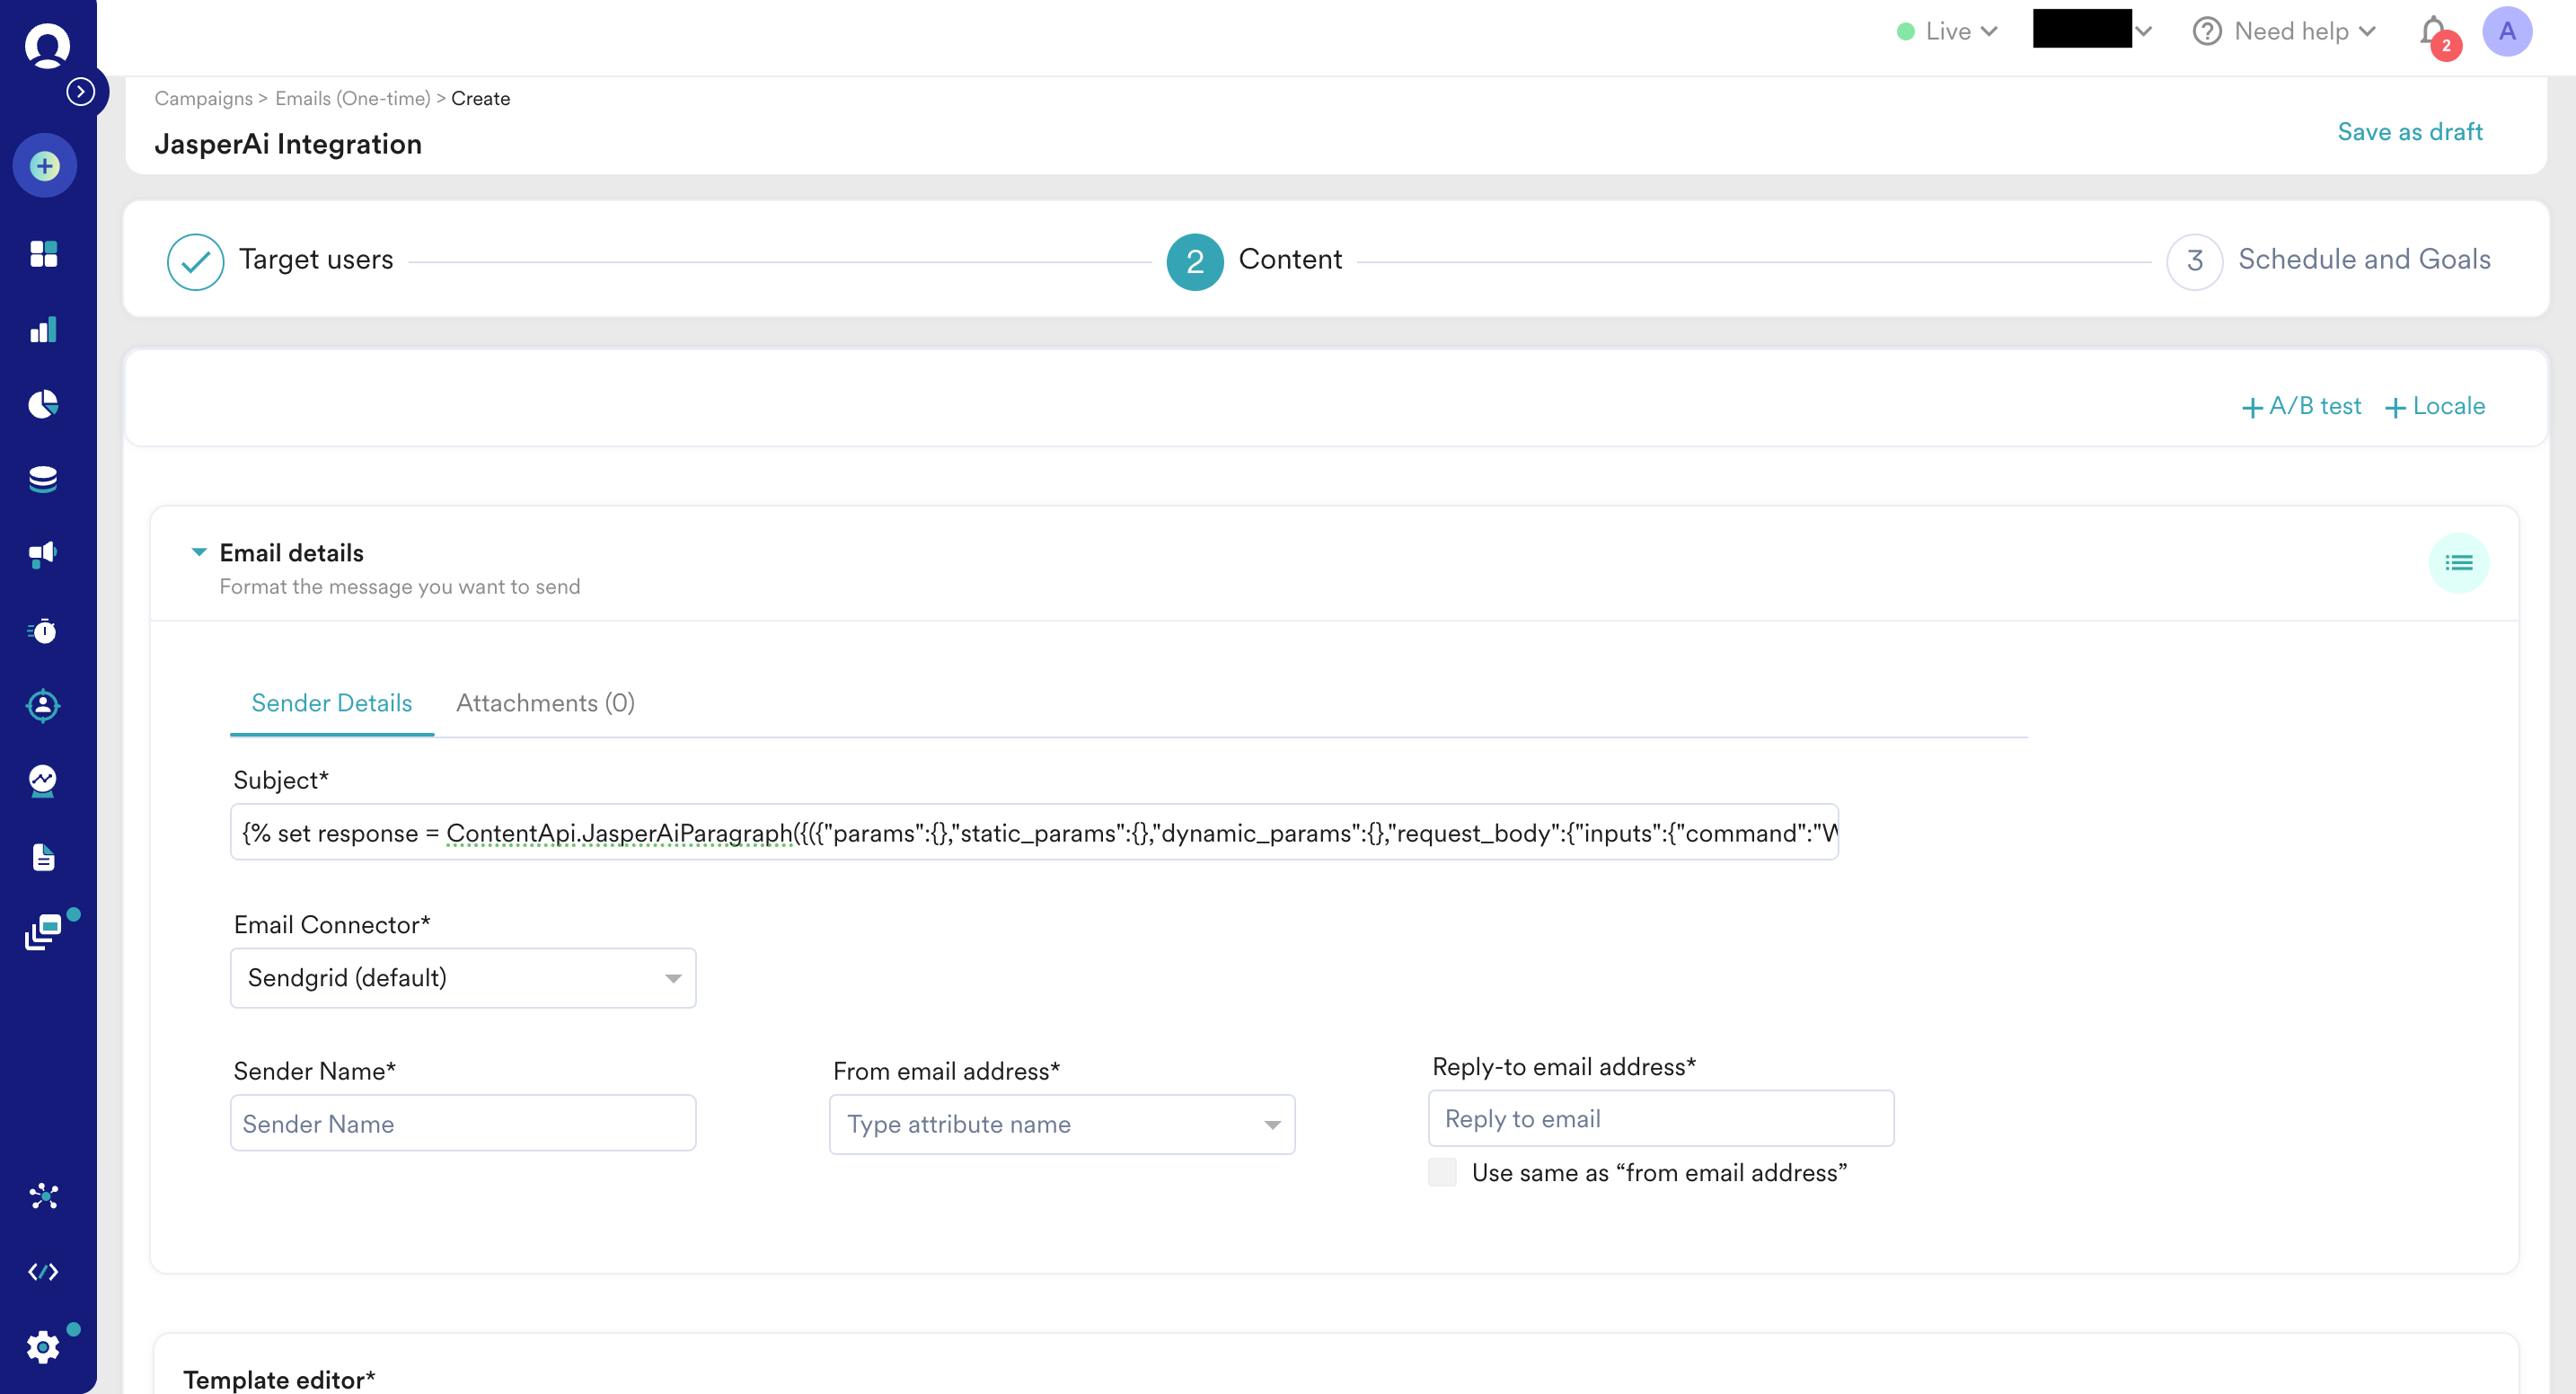Focus the Subject input field
2576x1394 pixels.
(1034, 832)
